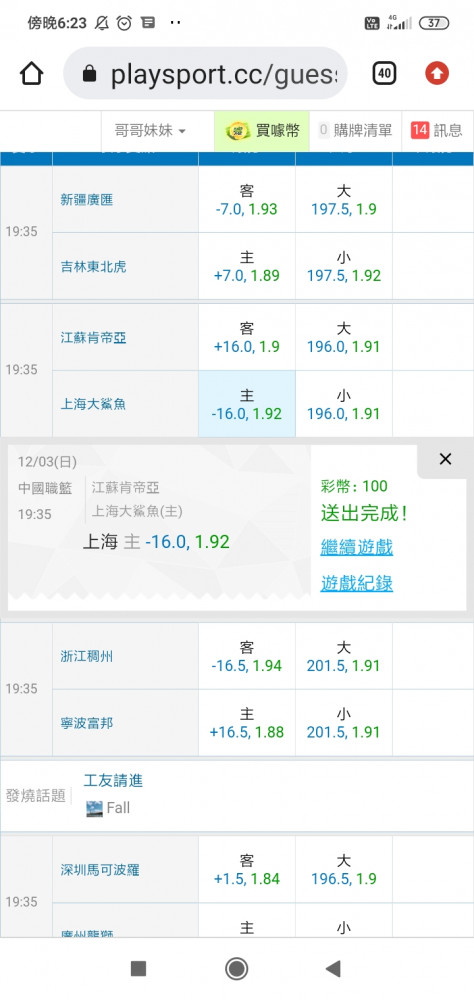The width and height of the screenshot is (474, 1000).
Task: Tap the lock icon in address bar
Action: point(90,75)
